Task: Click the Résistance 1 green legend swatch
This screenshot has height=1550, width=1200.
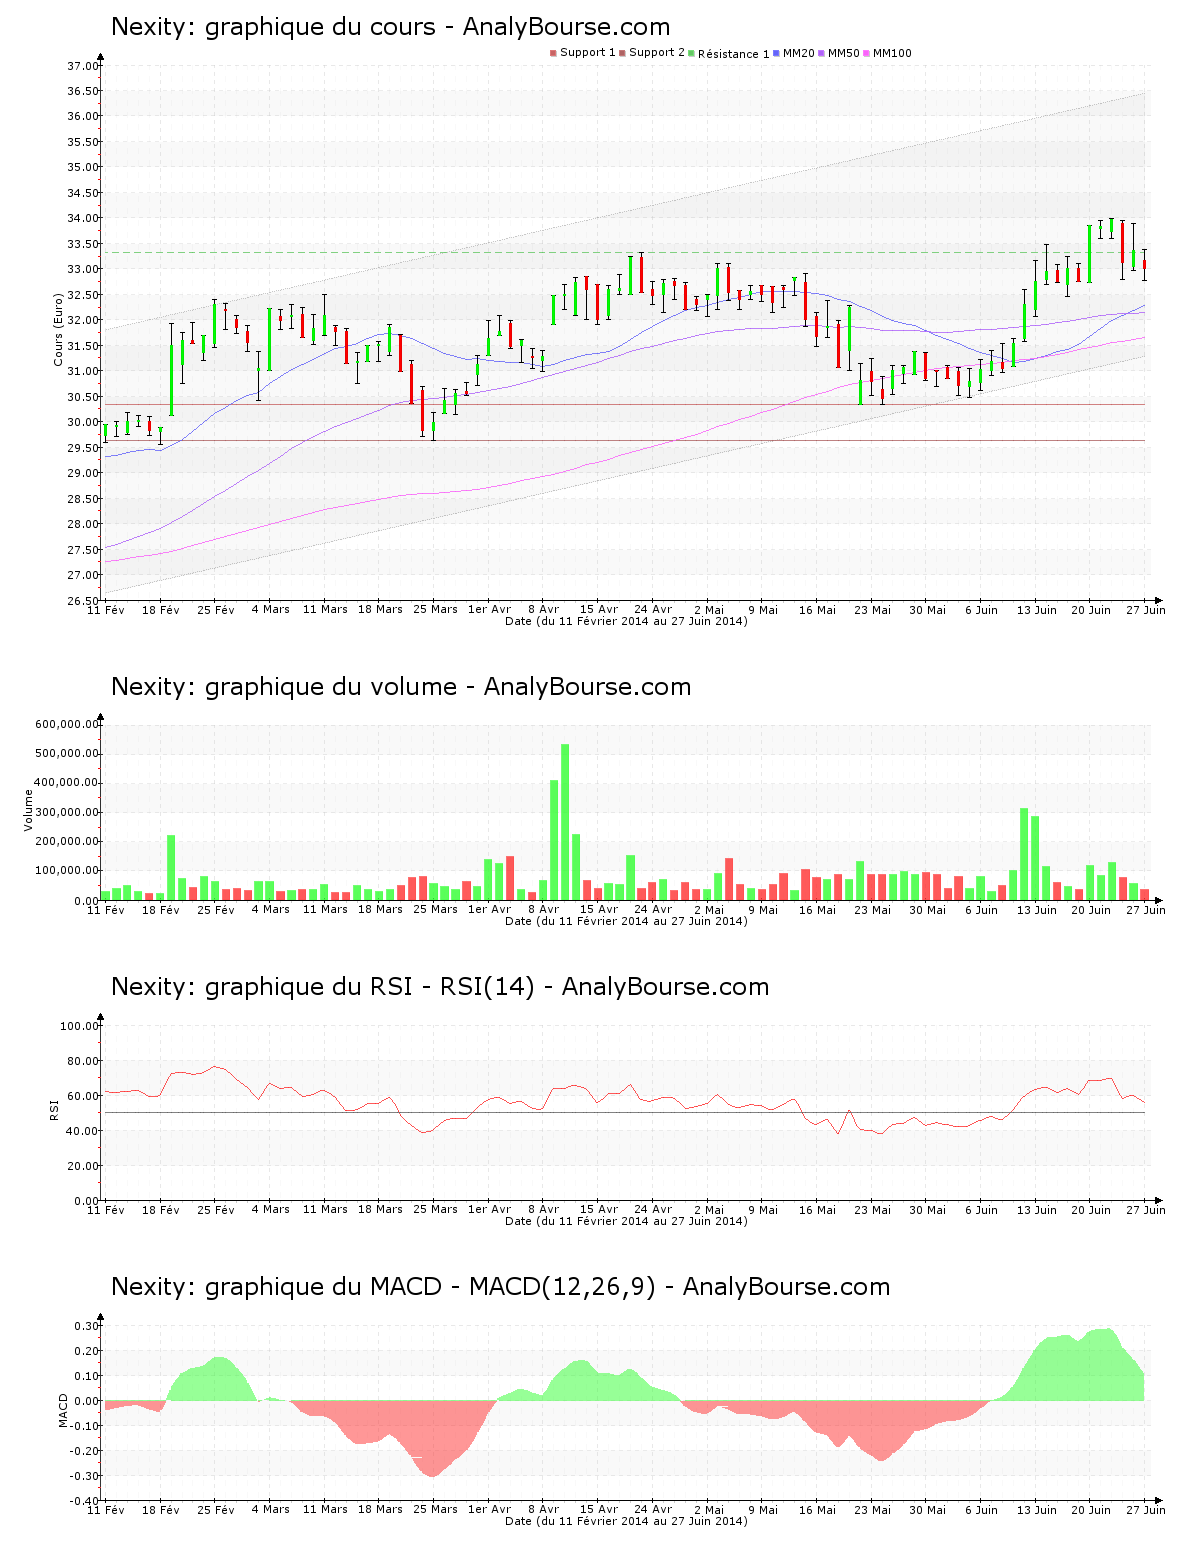Action: point(691,53)
